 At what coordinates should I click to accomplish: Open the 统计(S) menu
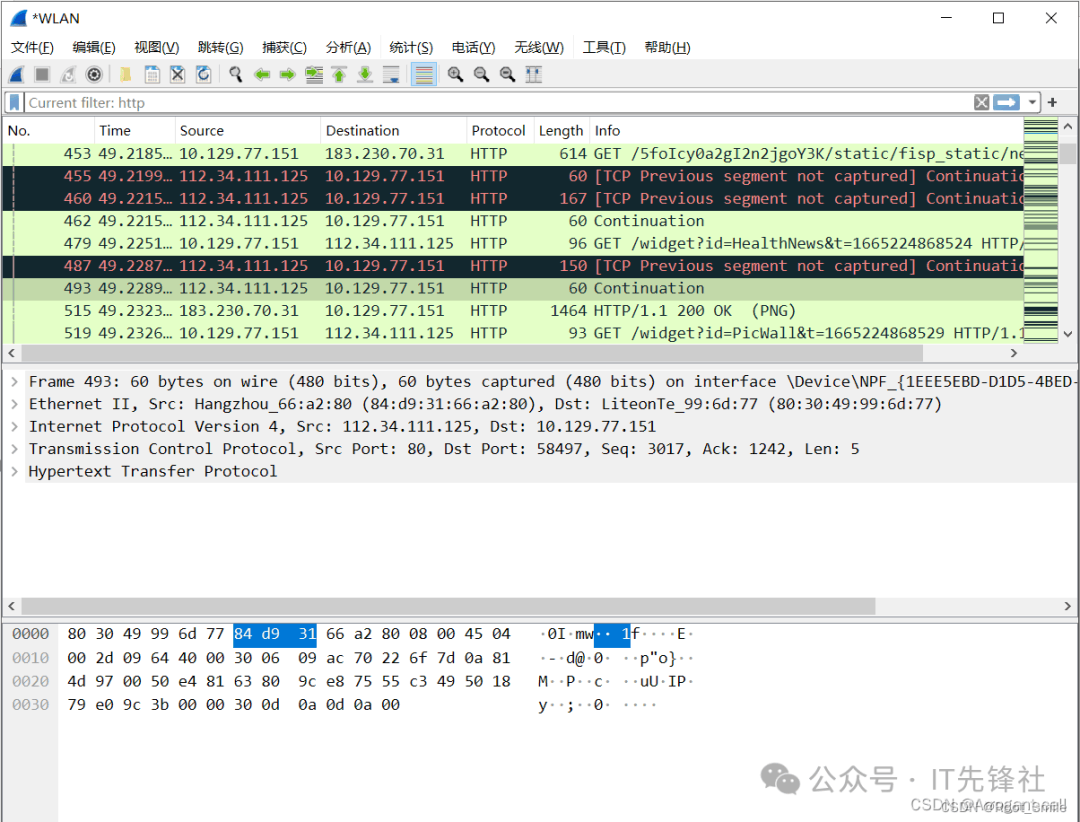click(x=410, y=47)
